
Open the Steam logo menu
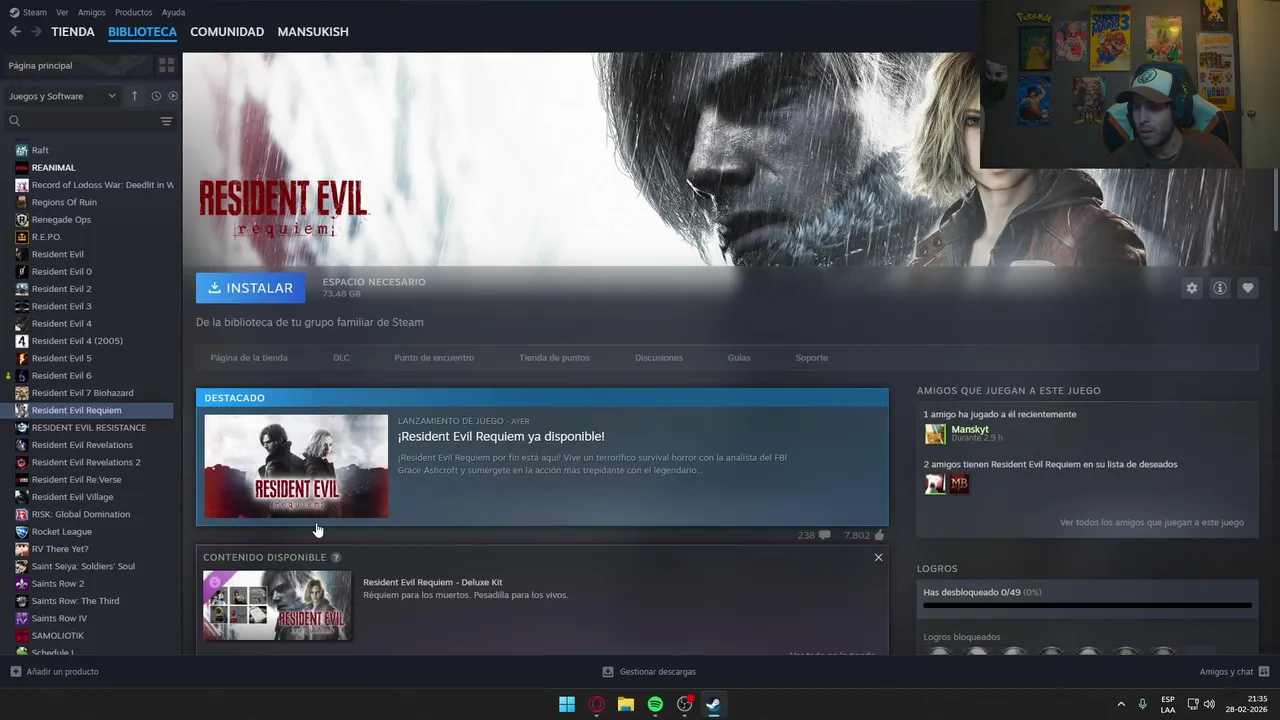pos(27,12)
